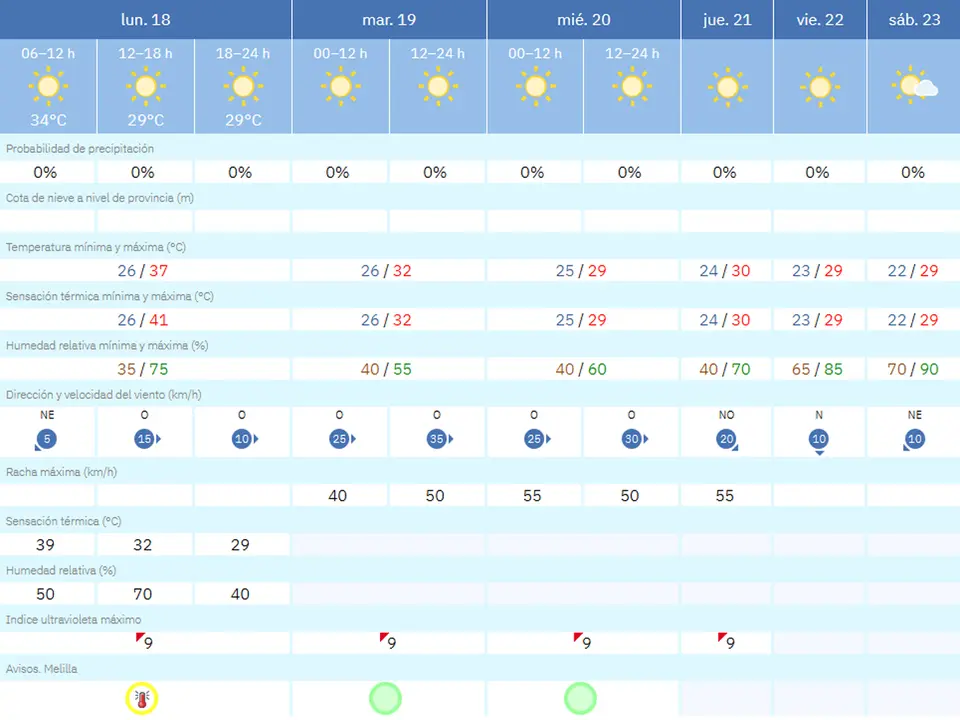Click the UV index flag 9 for mié. 20
This screenshot has height=720, width=960.
583,642
